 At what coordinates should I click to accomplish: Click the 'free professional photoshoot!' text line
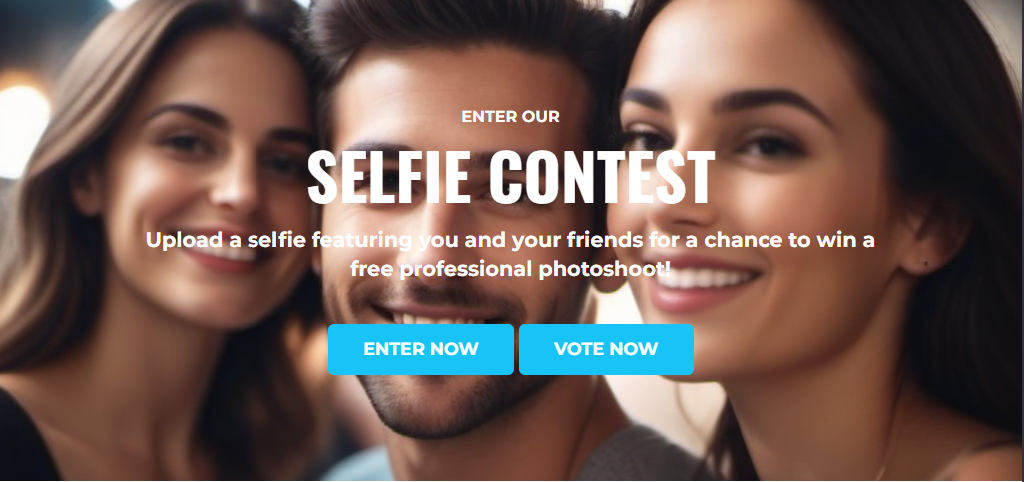click(x=511, y=269)
